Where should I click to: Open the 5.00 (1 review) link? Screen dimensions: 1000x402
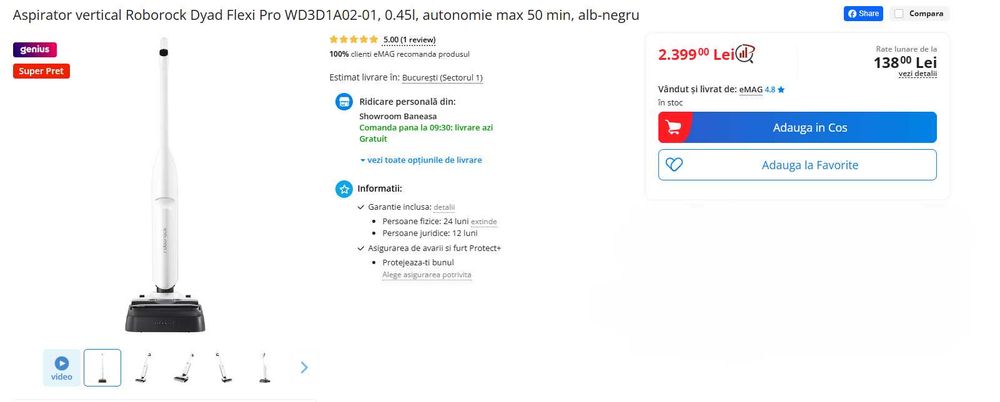(x=409, y=40)
